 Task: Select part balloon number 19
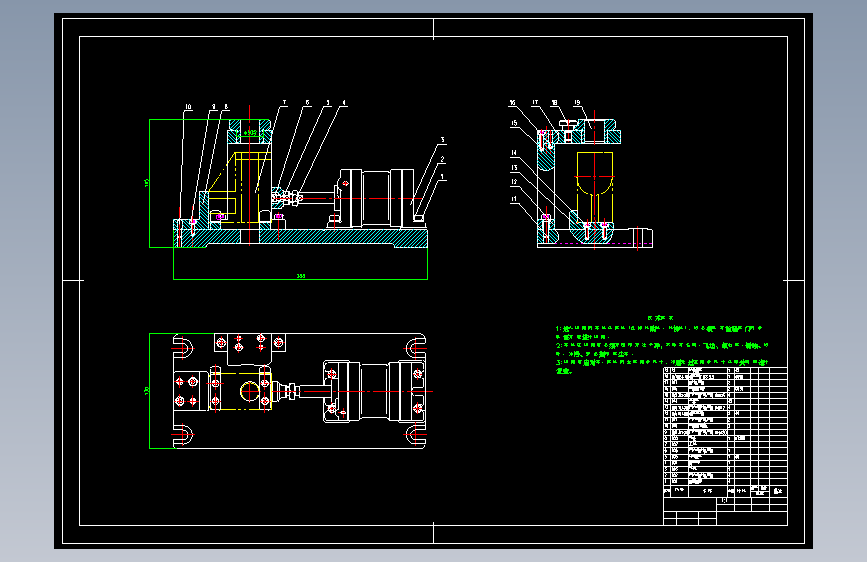(x=577, y=103)
